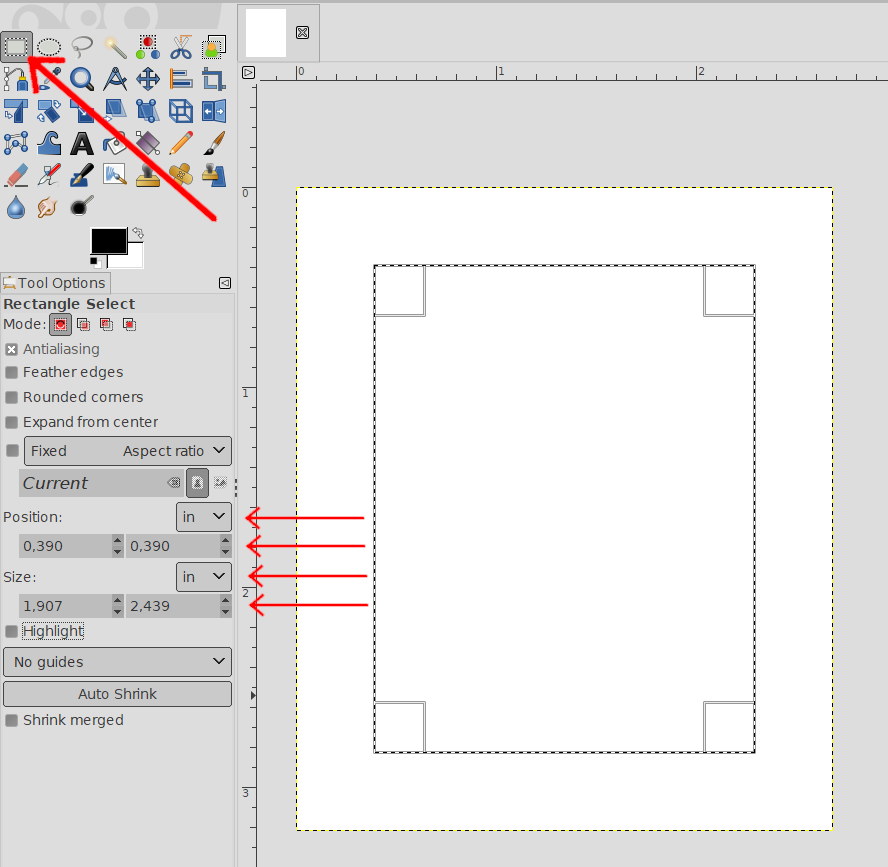Click the Auto Shrink button
The width and height of the screenshot is (888, 867).
point(118,694)
